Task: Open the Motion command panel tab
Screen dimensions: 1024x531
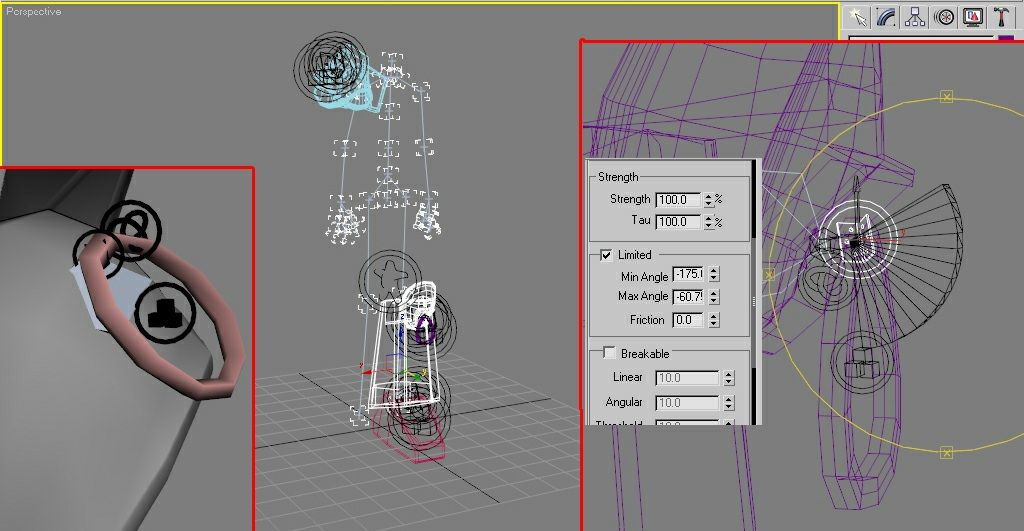Action: (x=944, y=17)
